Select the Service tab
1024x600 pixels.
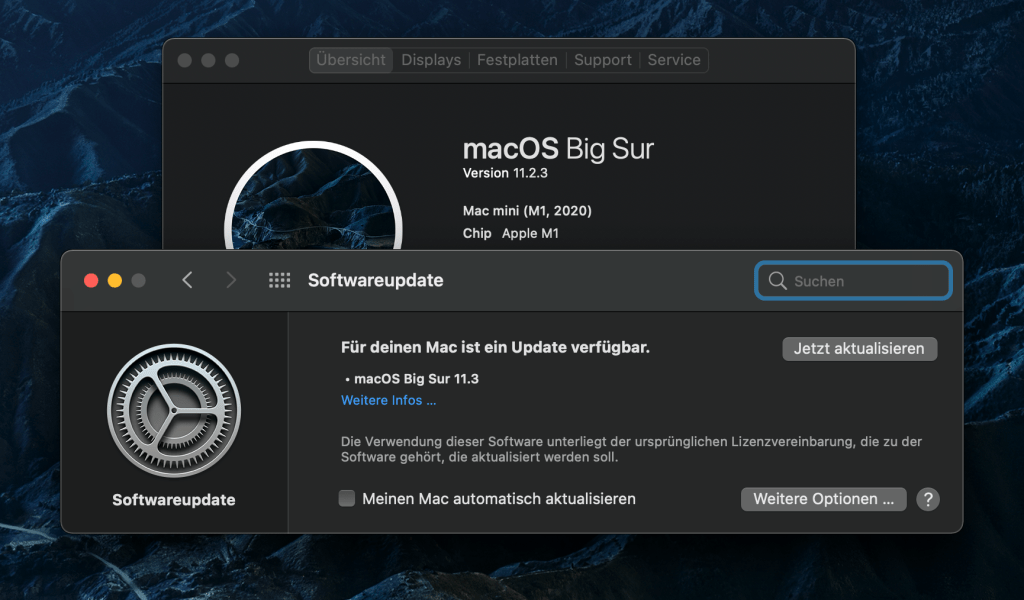click(x=674, y=60)
